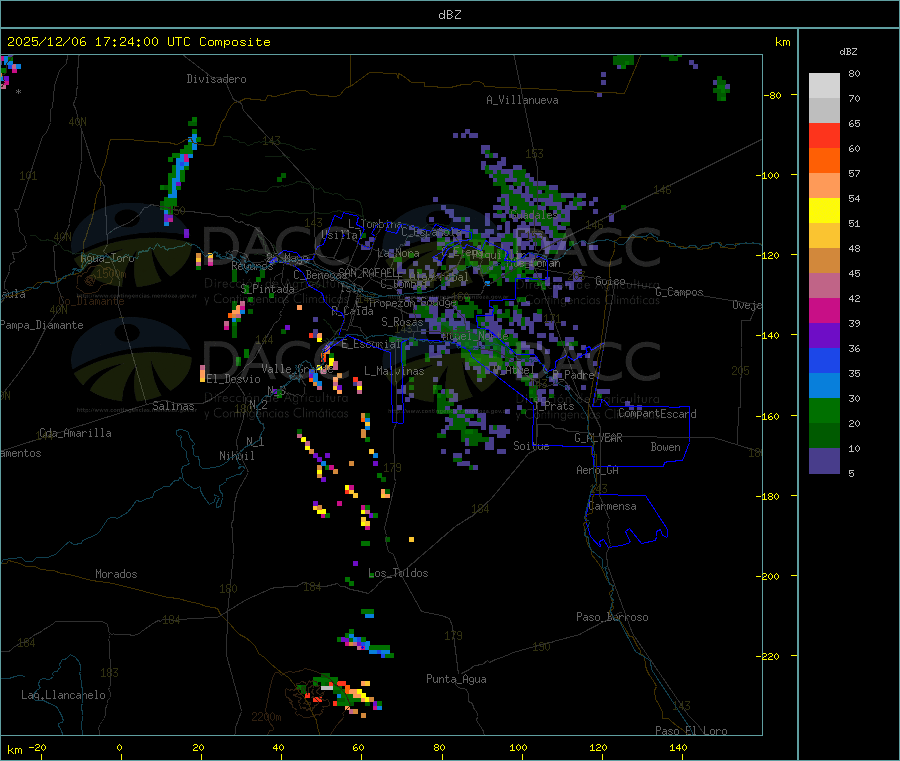Viewport: 900px width, 761px height.
Task: Select the L_Malvinas location label
Action: click(394, 371)
